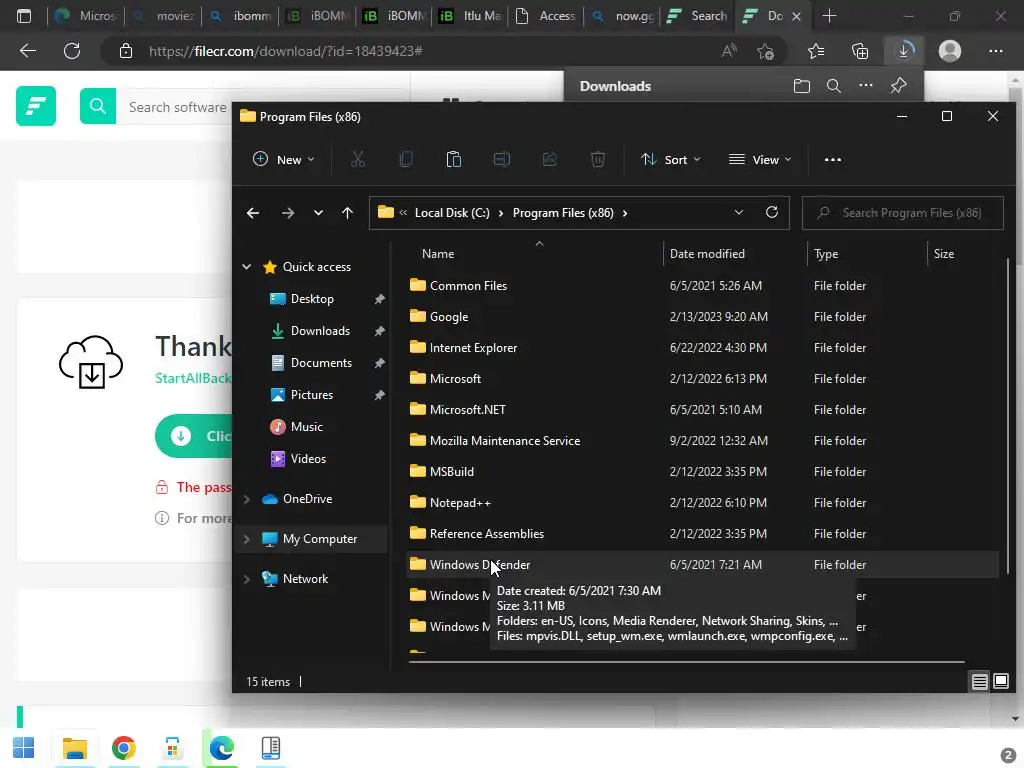
Task: Open the Windows Start menu
Action: (x=24, y=748)
